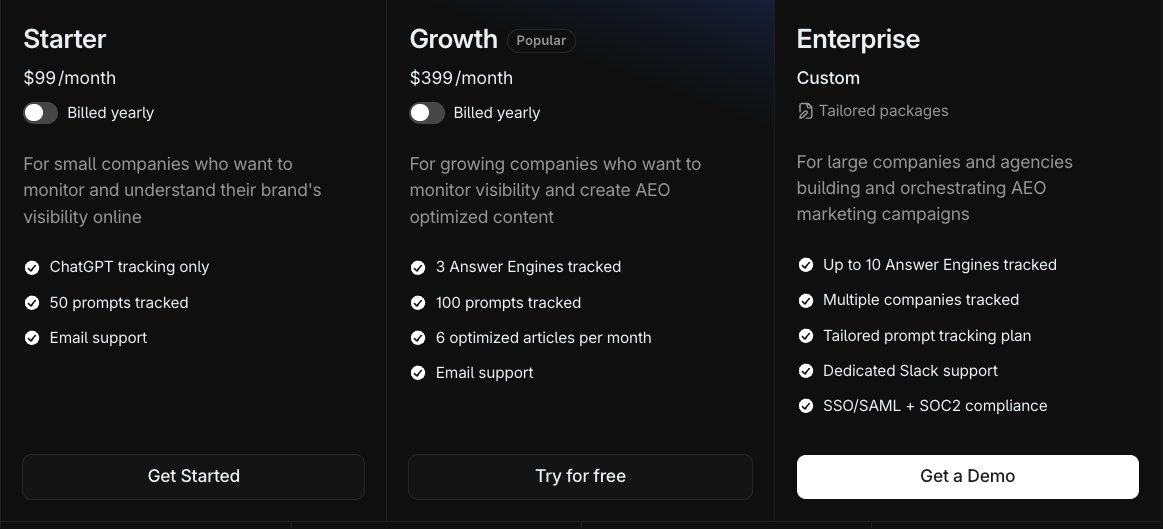
Task: Select the Starter plan heading
Action: coord(65,39)
